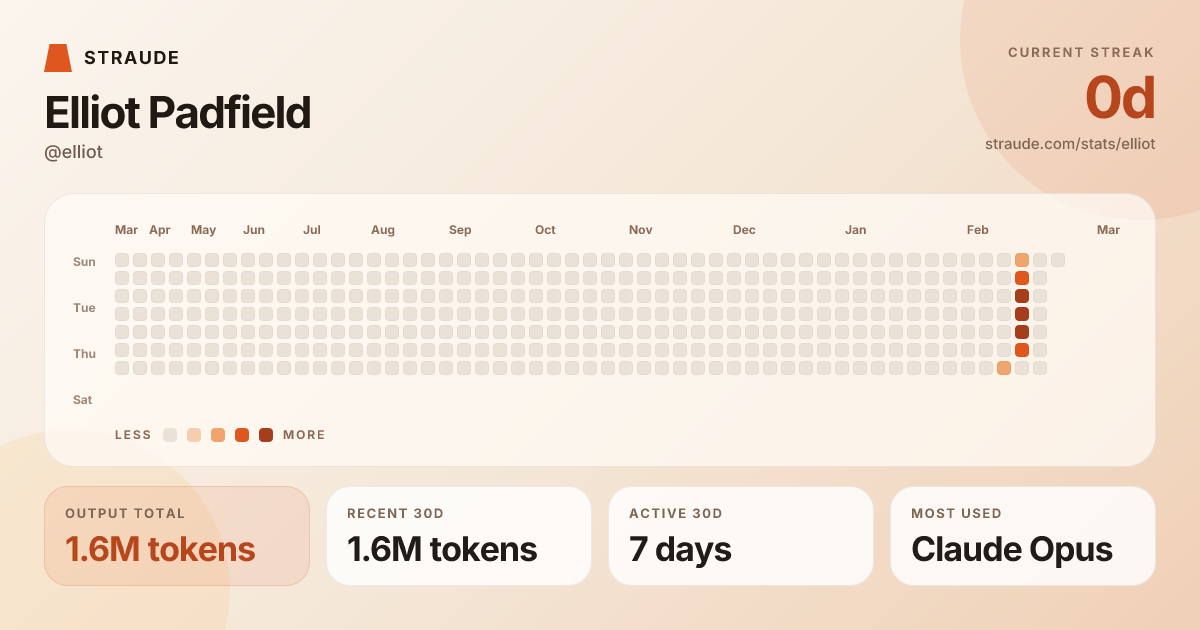Screen dimensions: 1200x630
Task: Click the orange activity cell in the Sun row
Action: 1022,260
